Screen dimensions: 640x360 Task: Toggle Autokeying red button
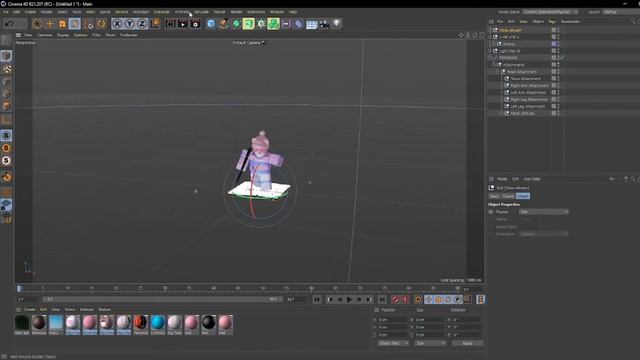click(x=405, y=300)
